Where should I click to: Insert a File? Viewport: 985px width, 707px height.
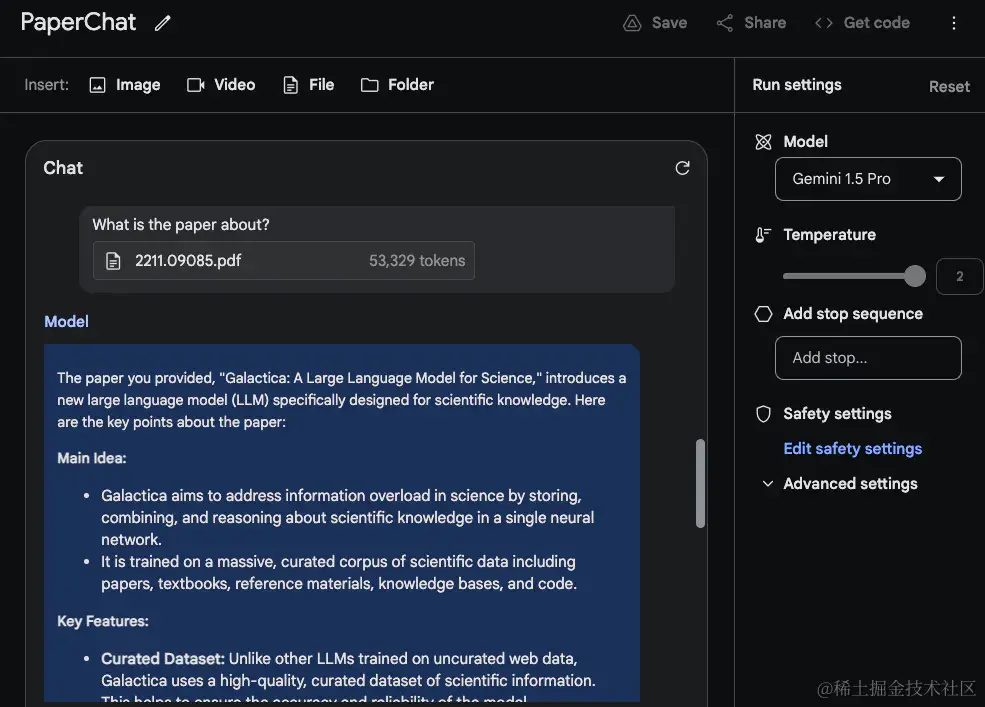308,85
